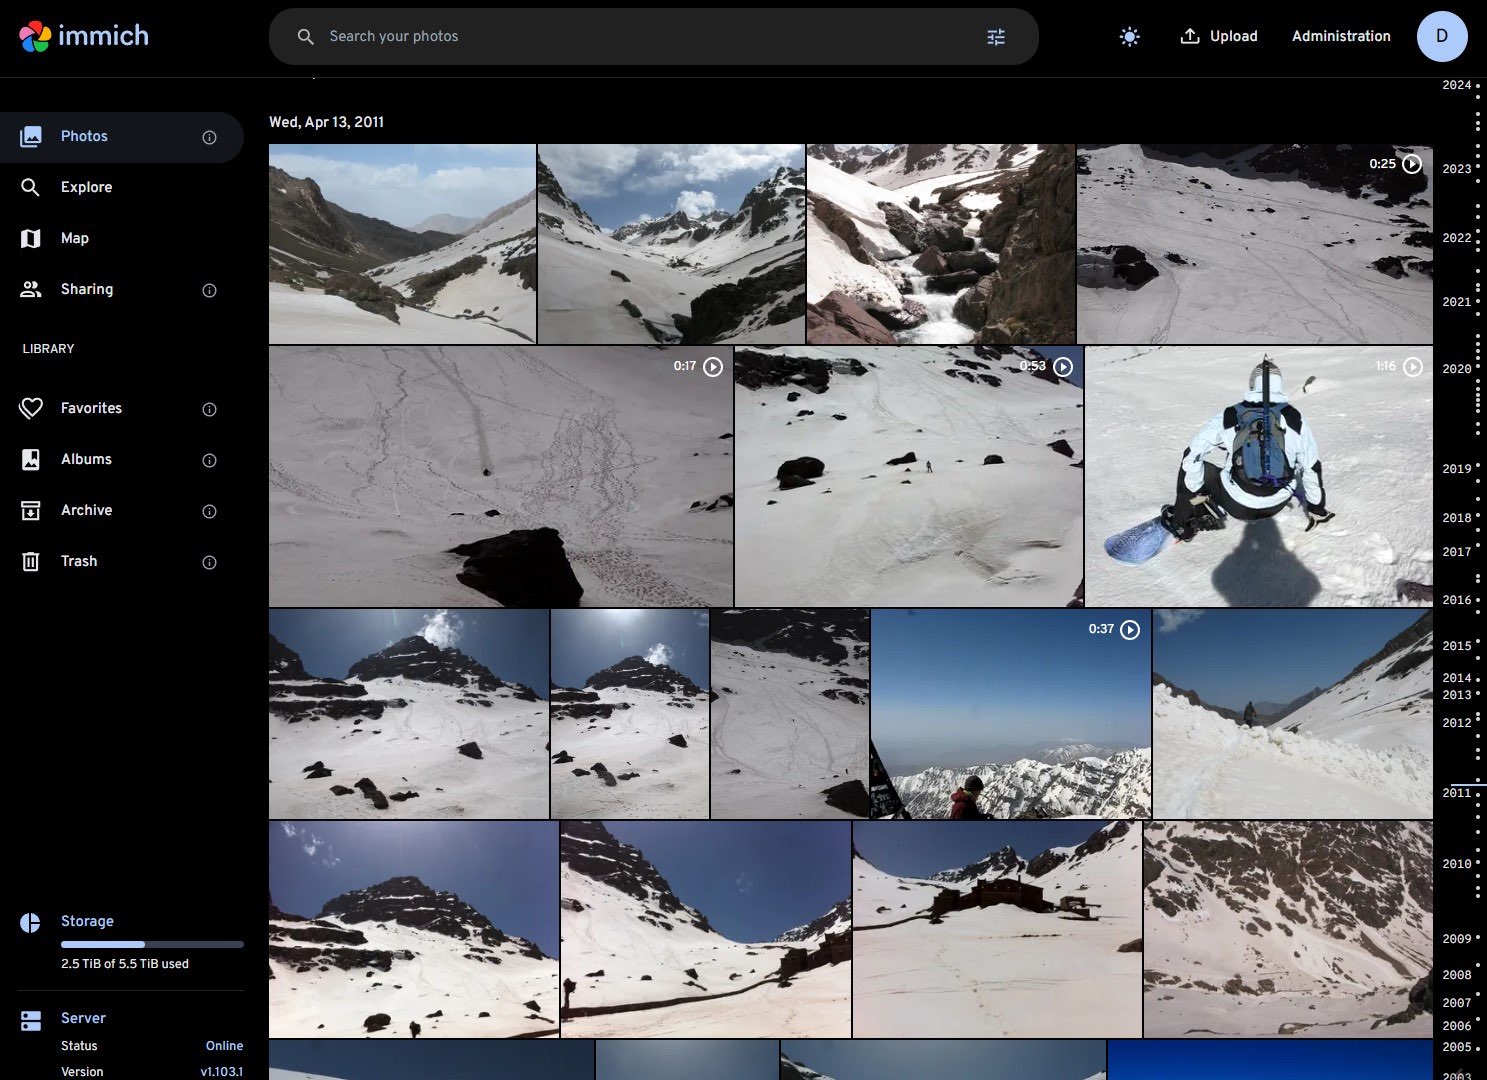Toggle light/dark theme sun icon
The image size is (1487, 1080).
[1129, 37]
